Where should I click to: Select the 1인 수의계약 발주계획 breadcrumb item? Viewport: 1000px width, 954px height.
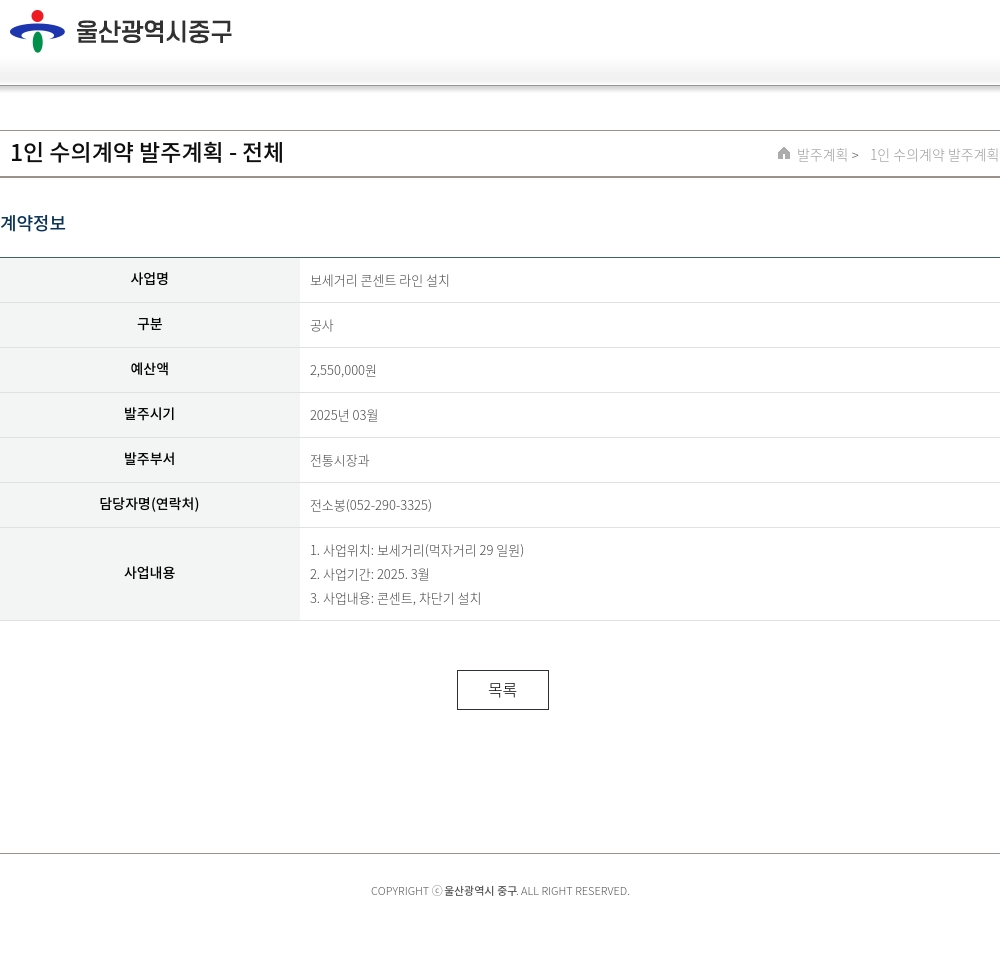point(934,155)
